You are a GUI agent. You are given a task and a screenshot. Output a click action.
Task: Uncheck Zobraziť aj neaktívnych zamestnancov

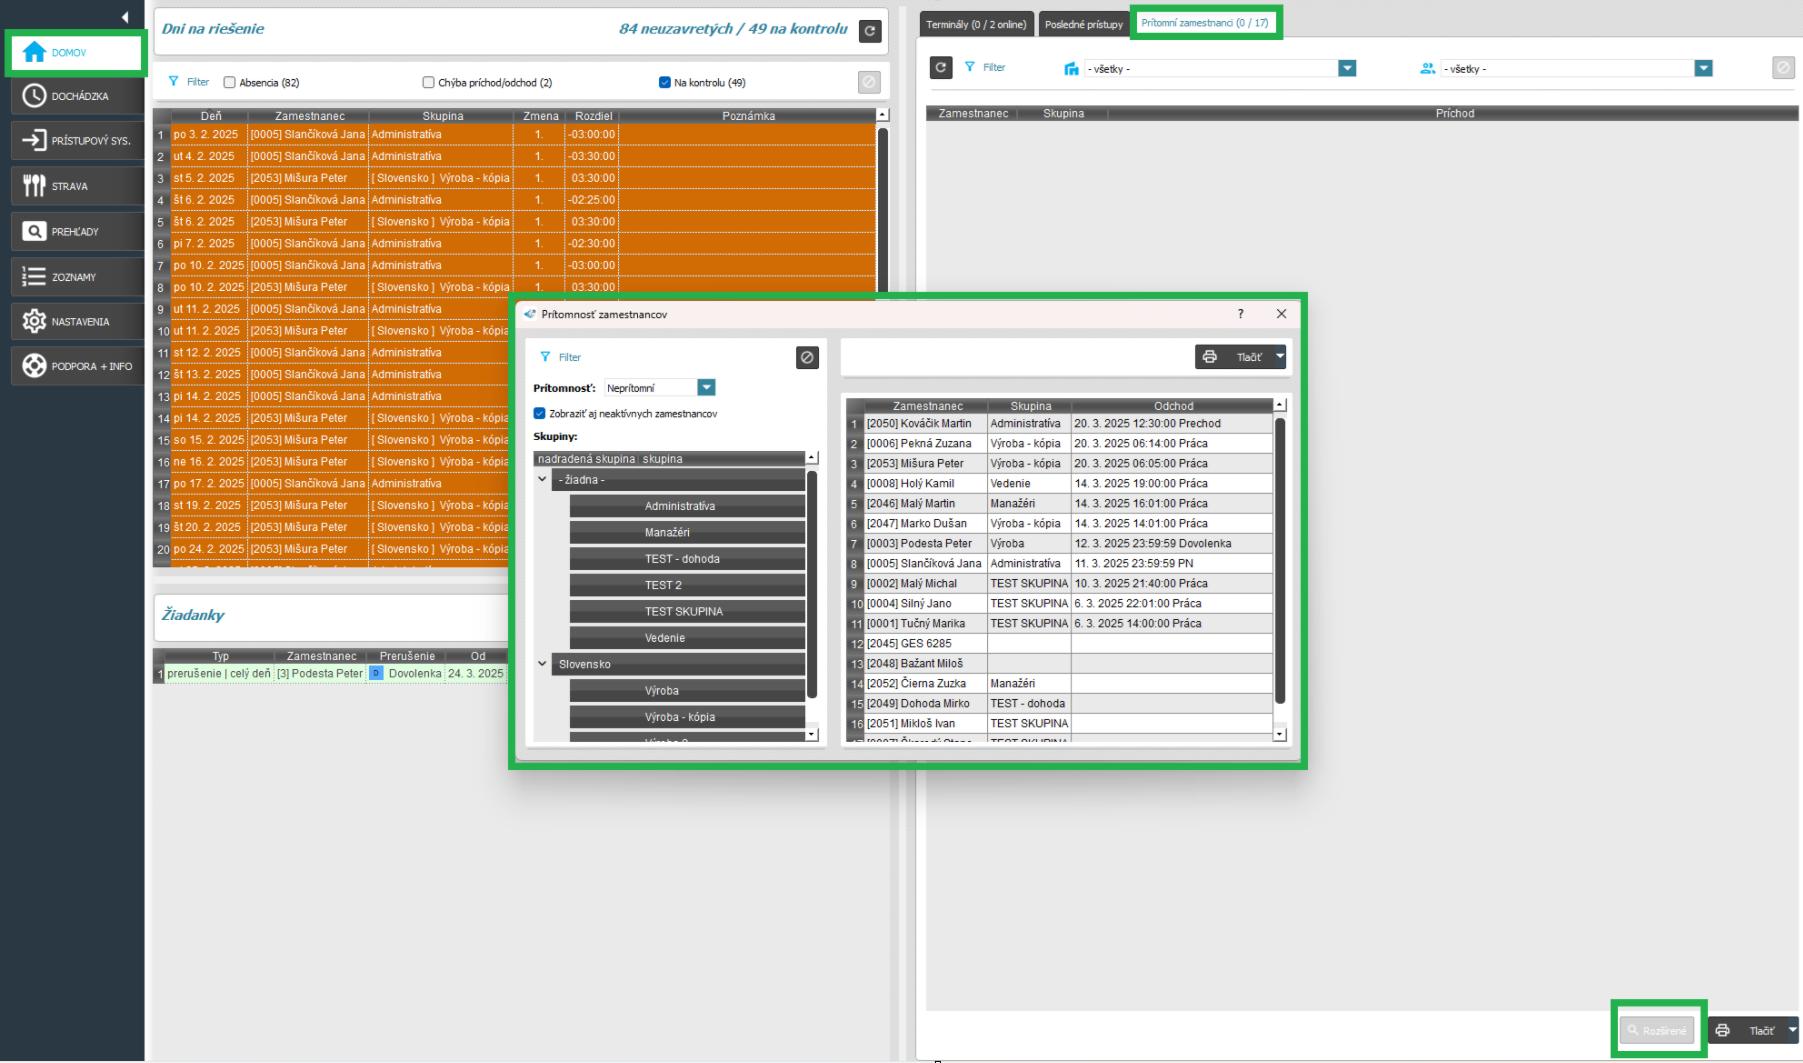[540, 413]
